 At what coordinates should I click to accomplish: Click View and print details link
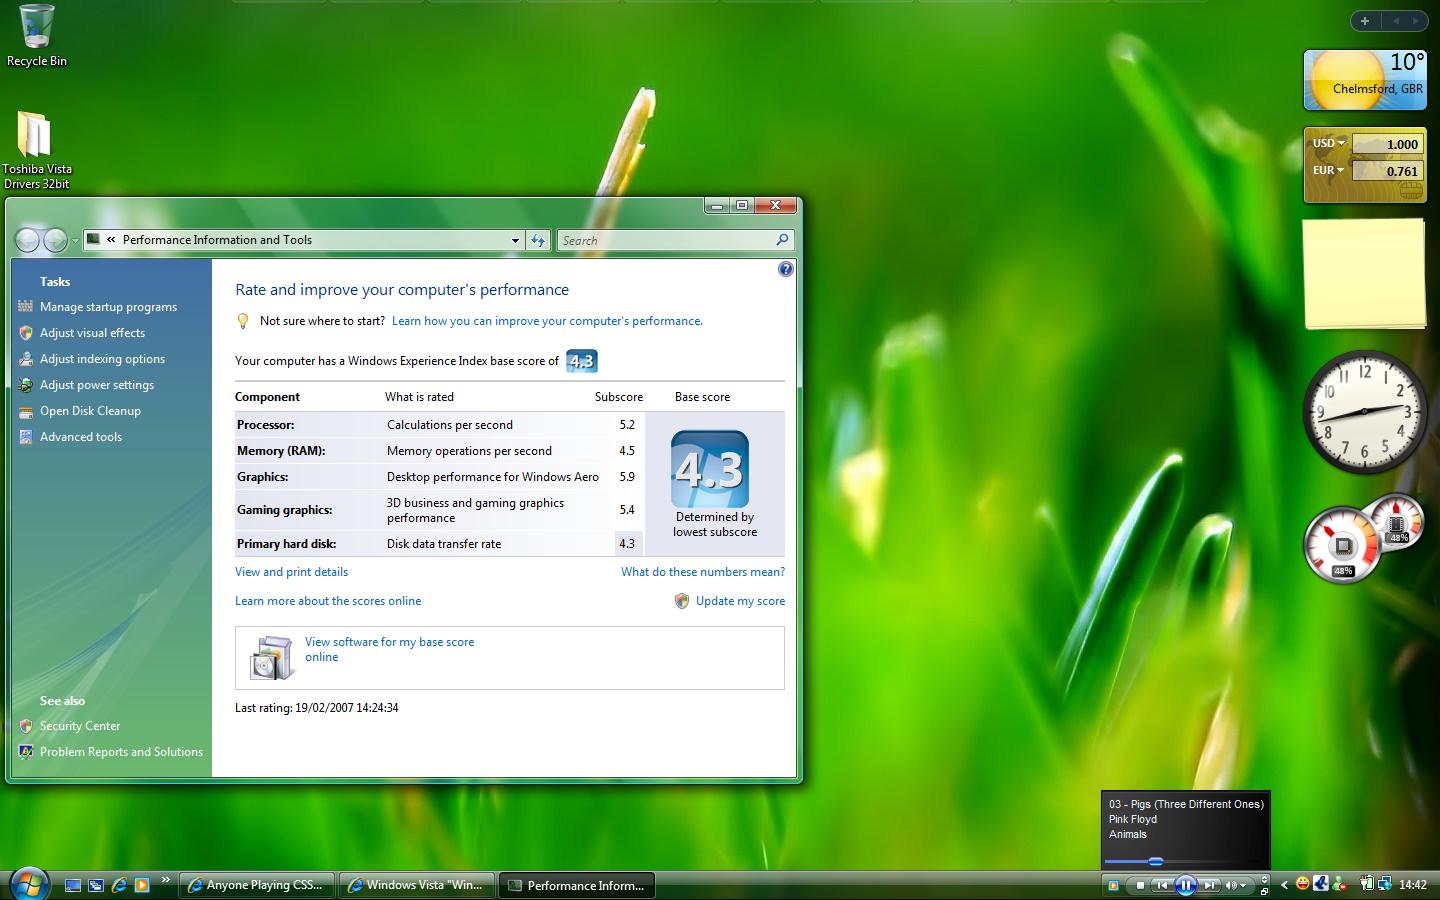tap(291, 572)
